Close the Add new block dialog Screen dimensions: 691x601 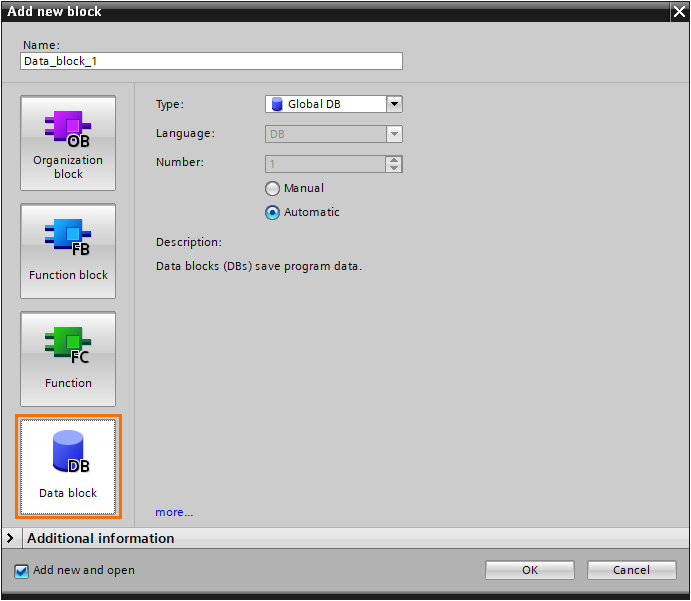679,11
